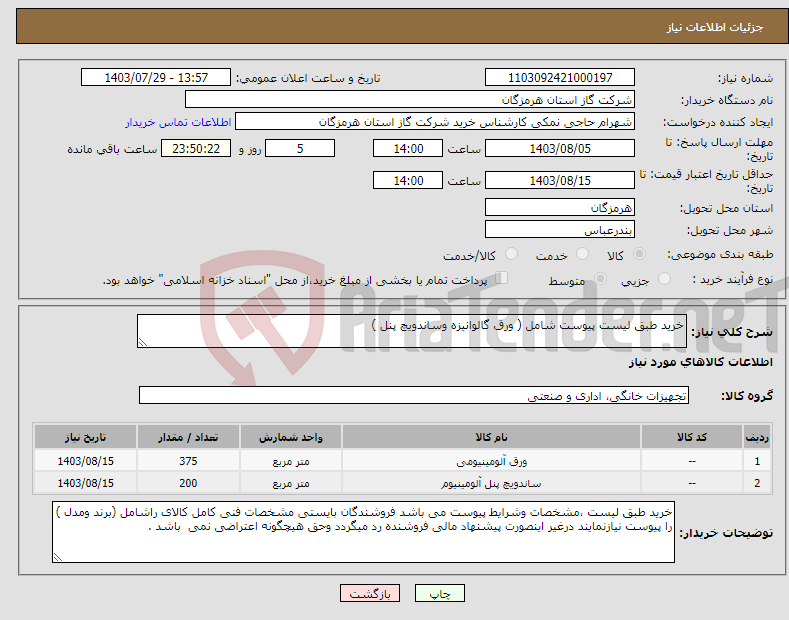
Task: Click the نام کالا column header
Action: (x=491, y=437)
